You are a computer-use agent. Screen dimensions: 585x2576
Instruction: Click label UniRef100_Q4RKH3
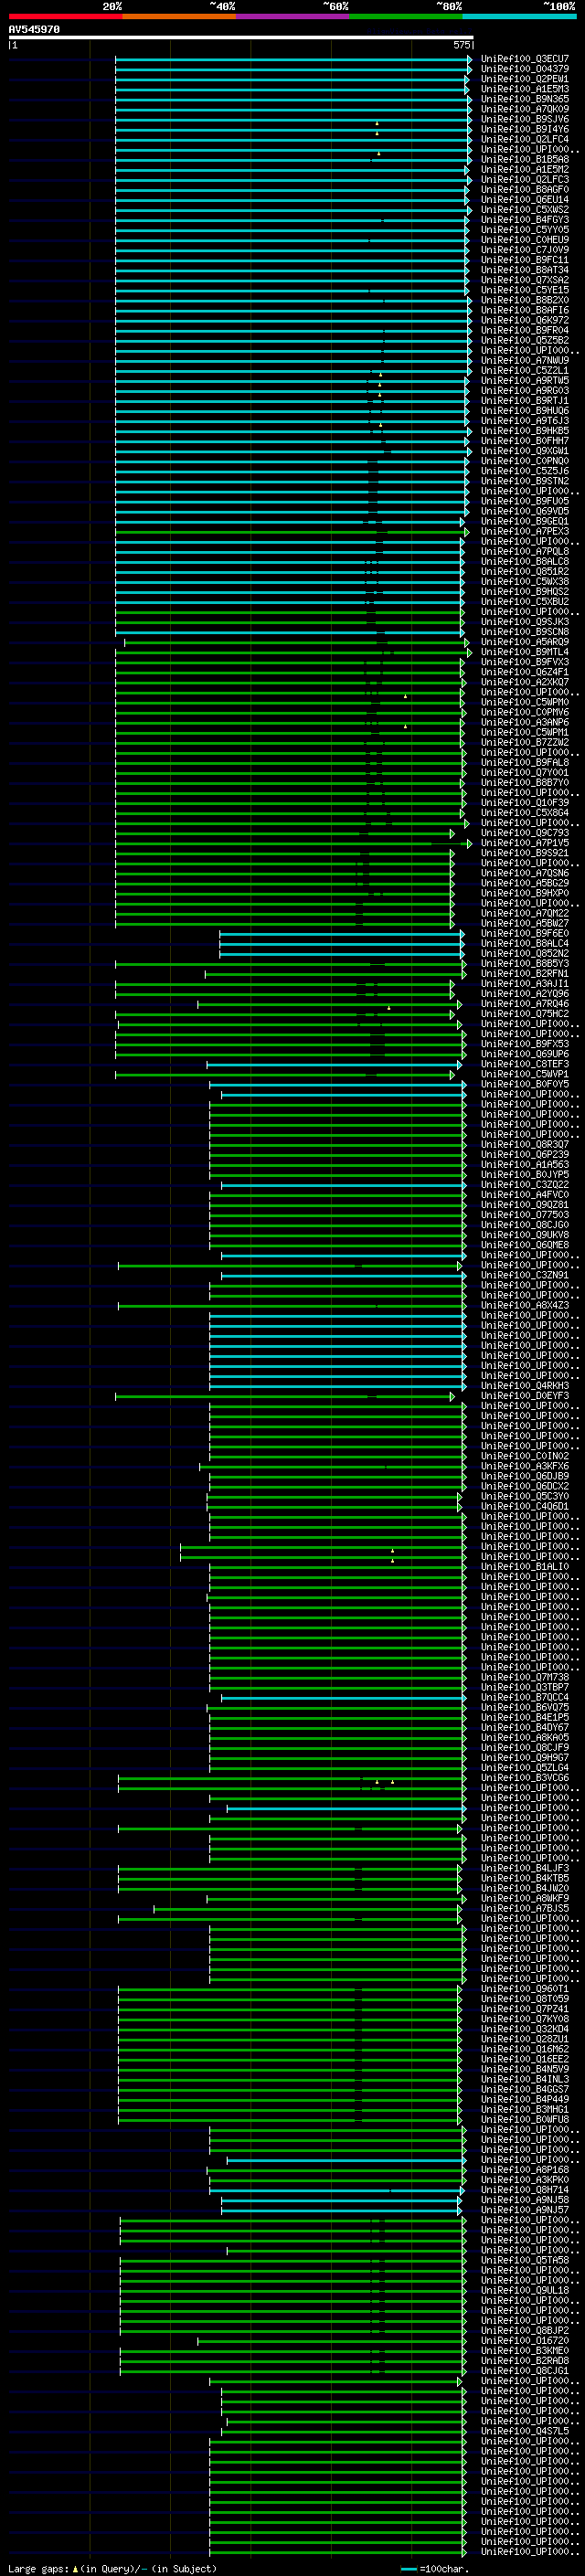tap(524, 1386)
